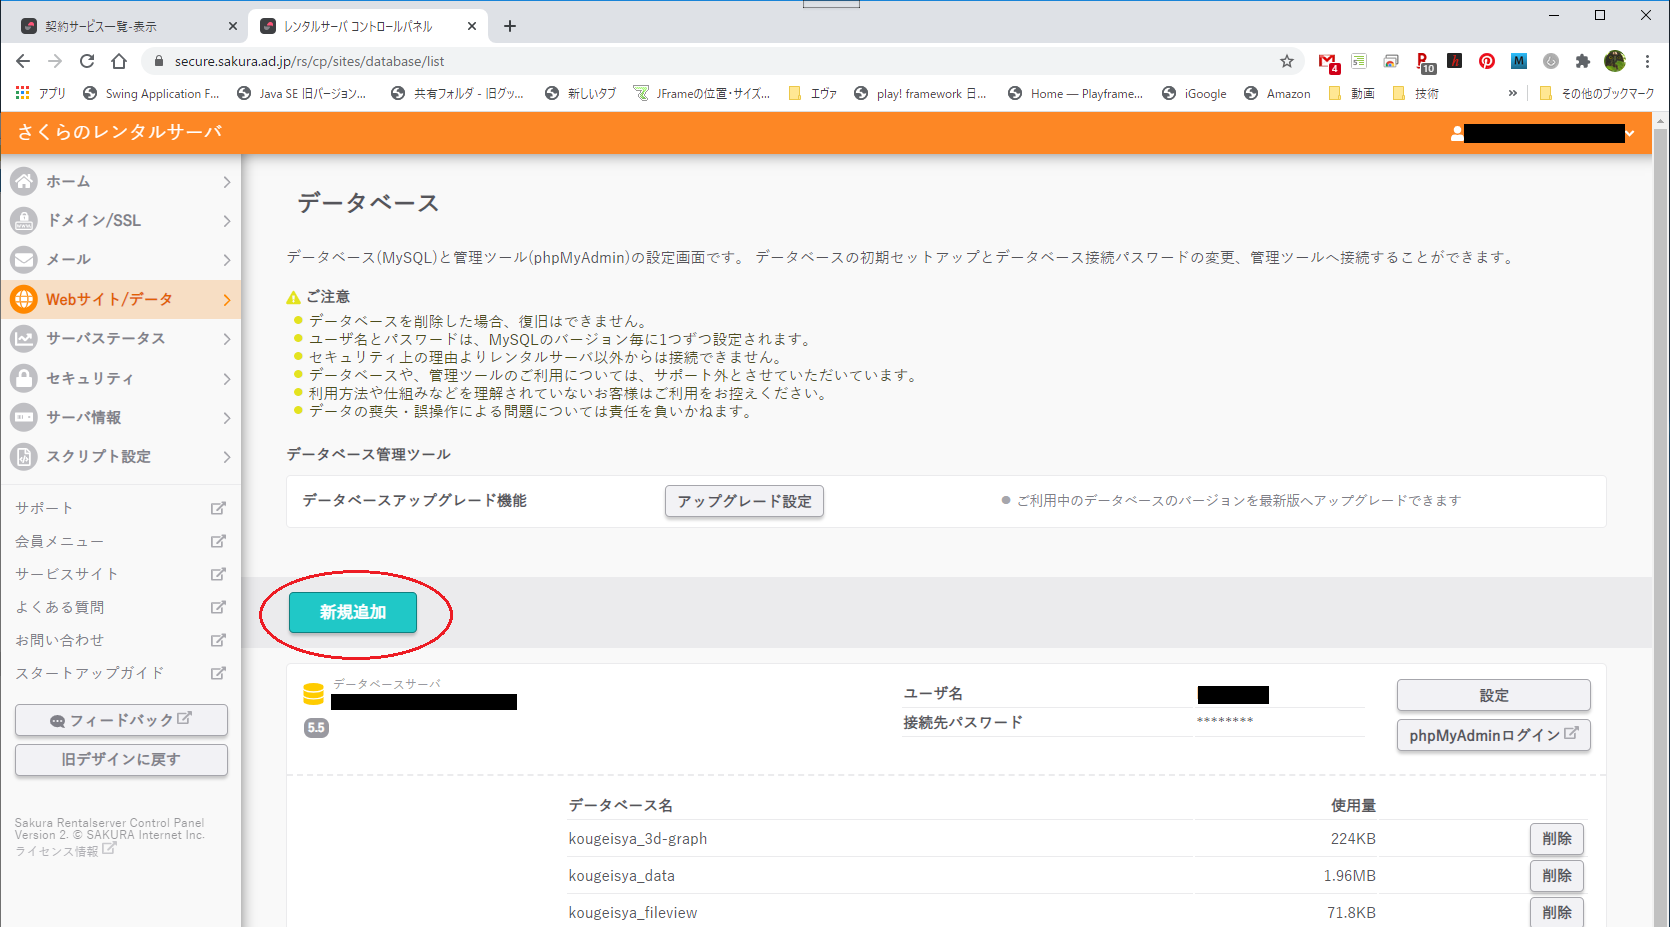Click the 設定 button for database user
Viewport: 1670px width, 927px height.
click(1493, 695)
